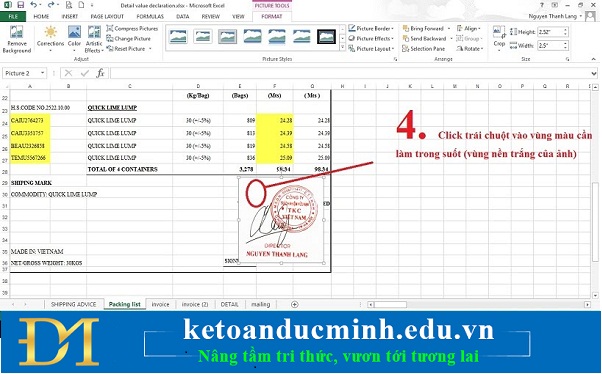Open the FILE tab

click(x=13, y=17)
